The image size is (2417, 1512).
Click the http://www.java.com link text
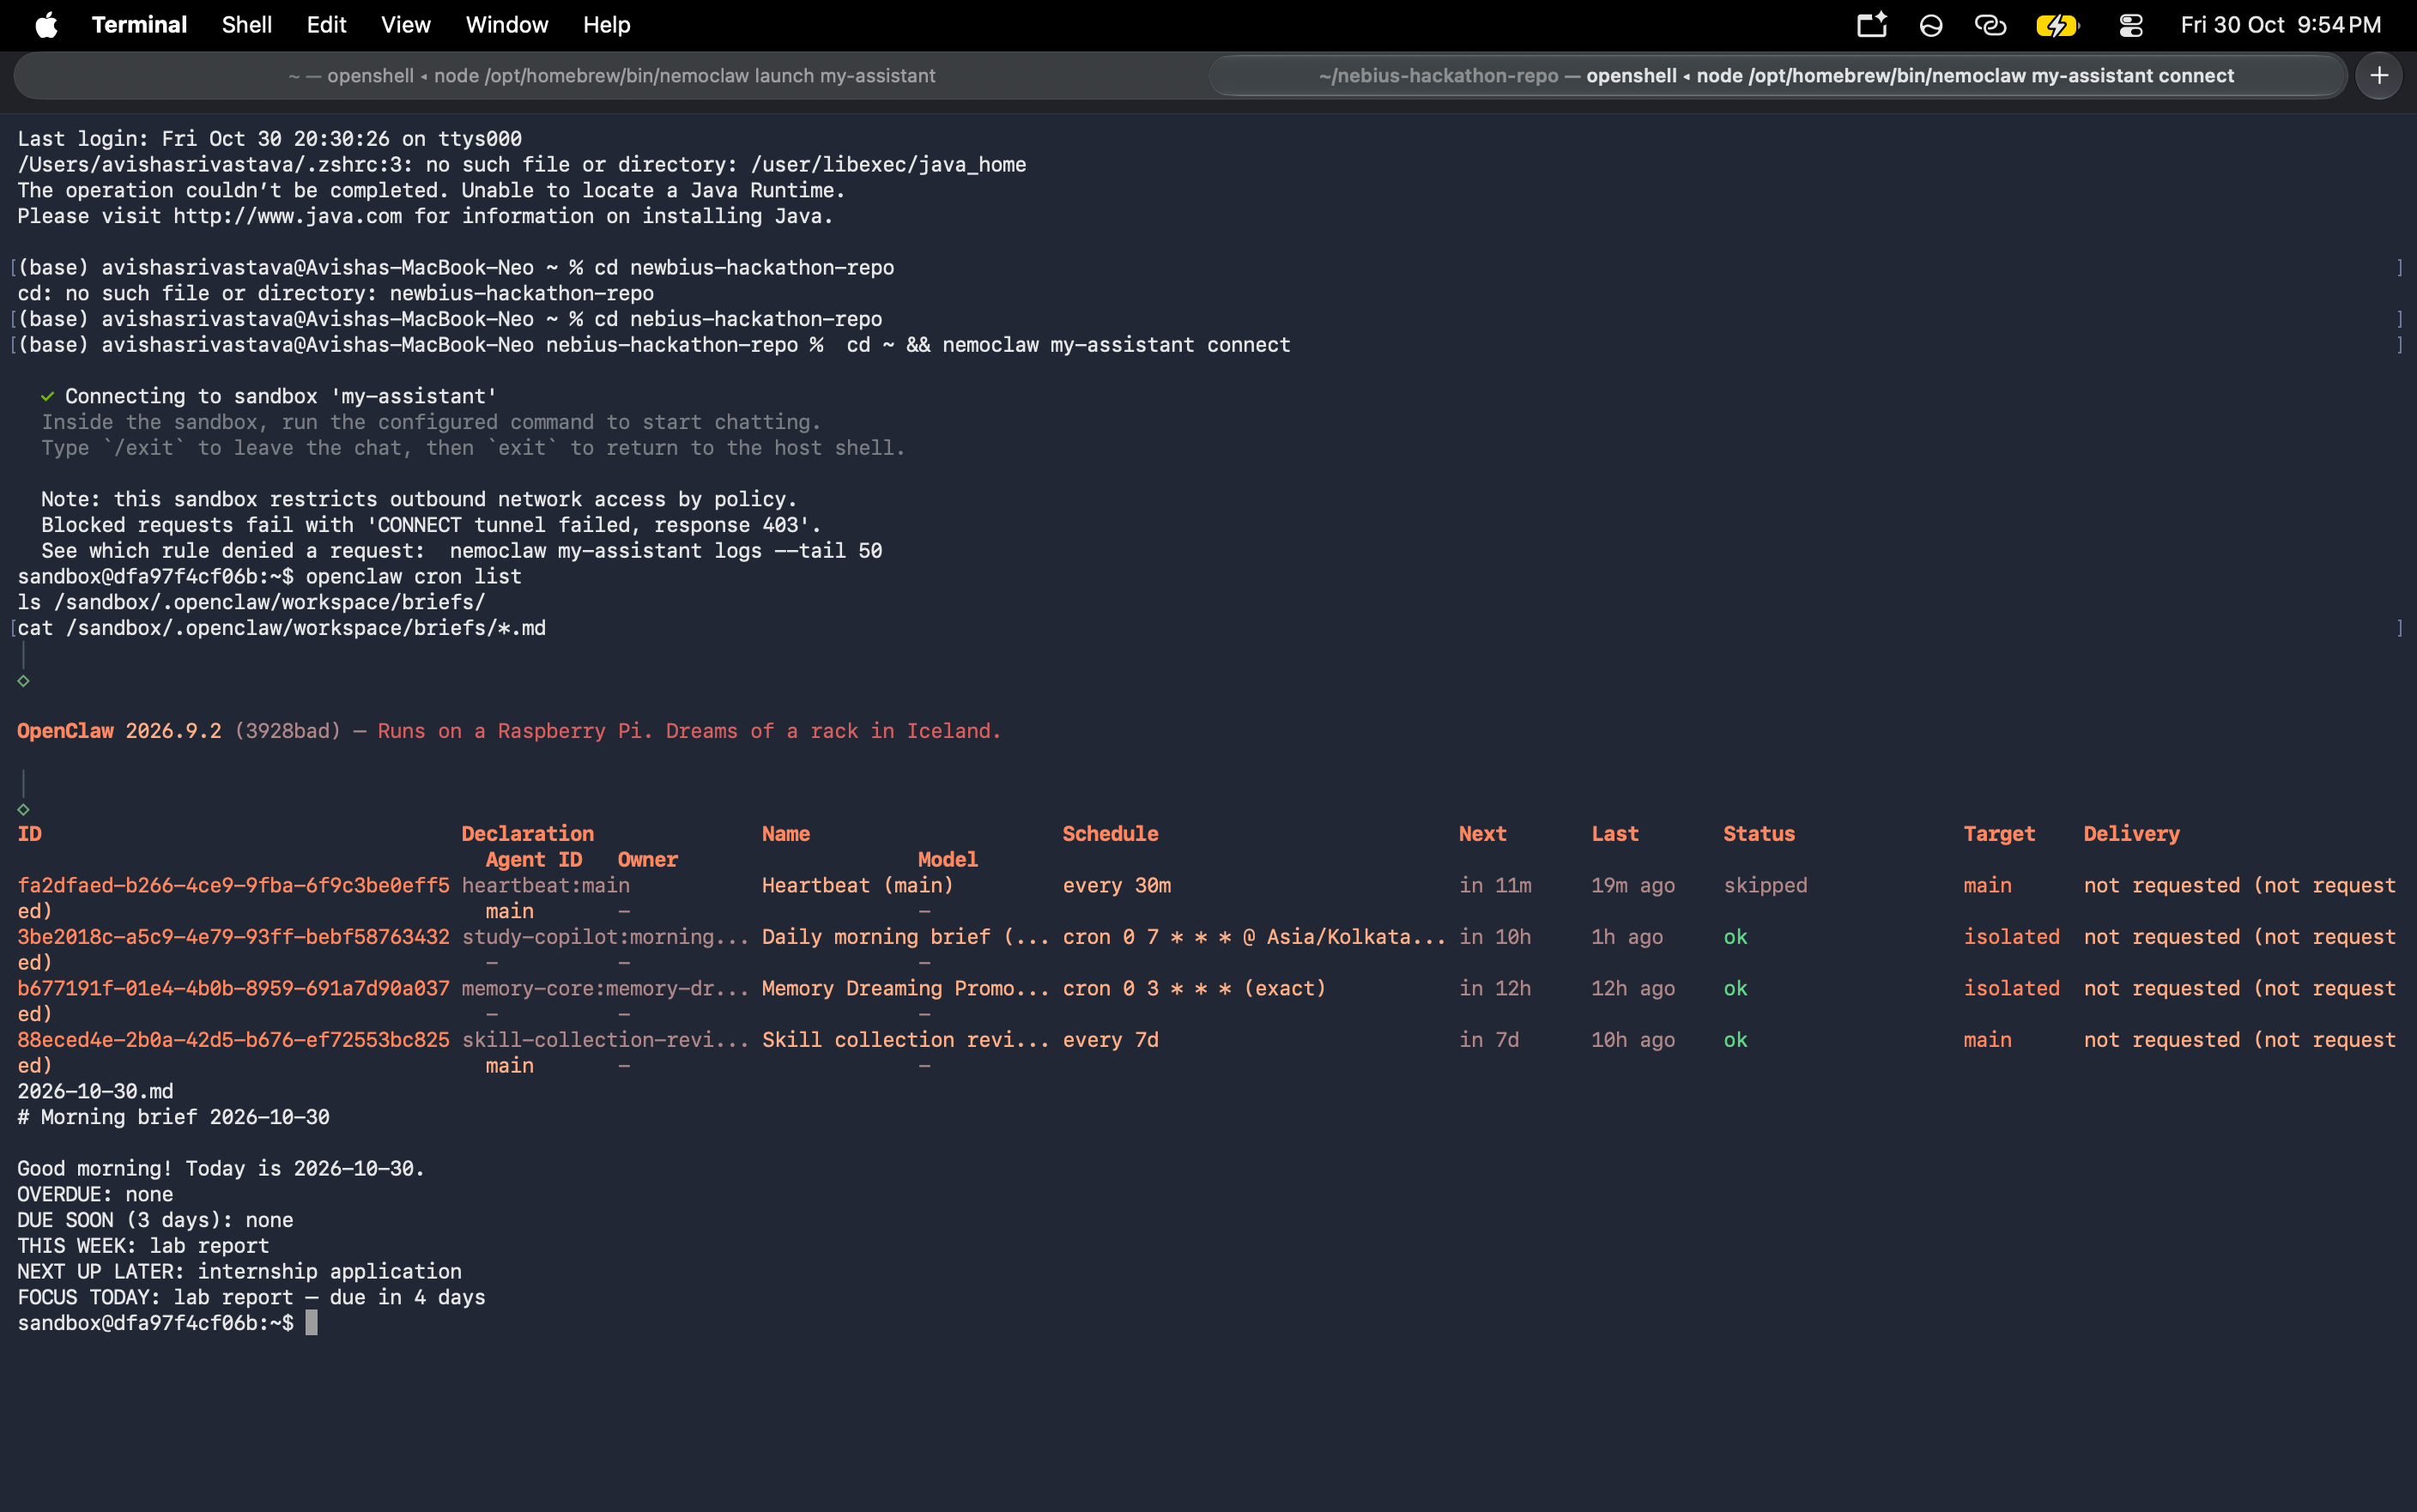[288, 216]
